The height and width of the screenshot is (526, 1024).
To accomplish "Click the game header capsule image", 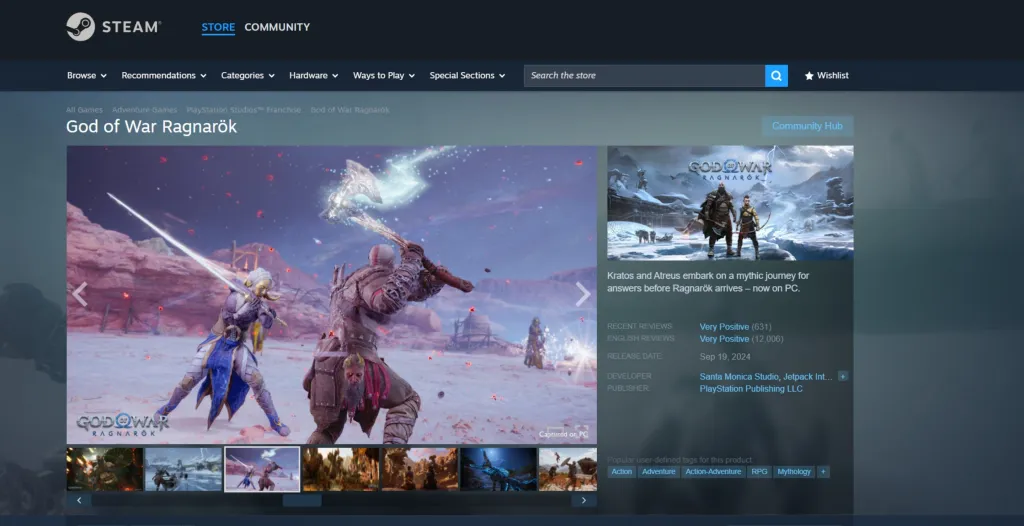I will (730, 203).
